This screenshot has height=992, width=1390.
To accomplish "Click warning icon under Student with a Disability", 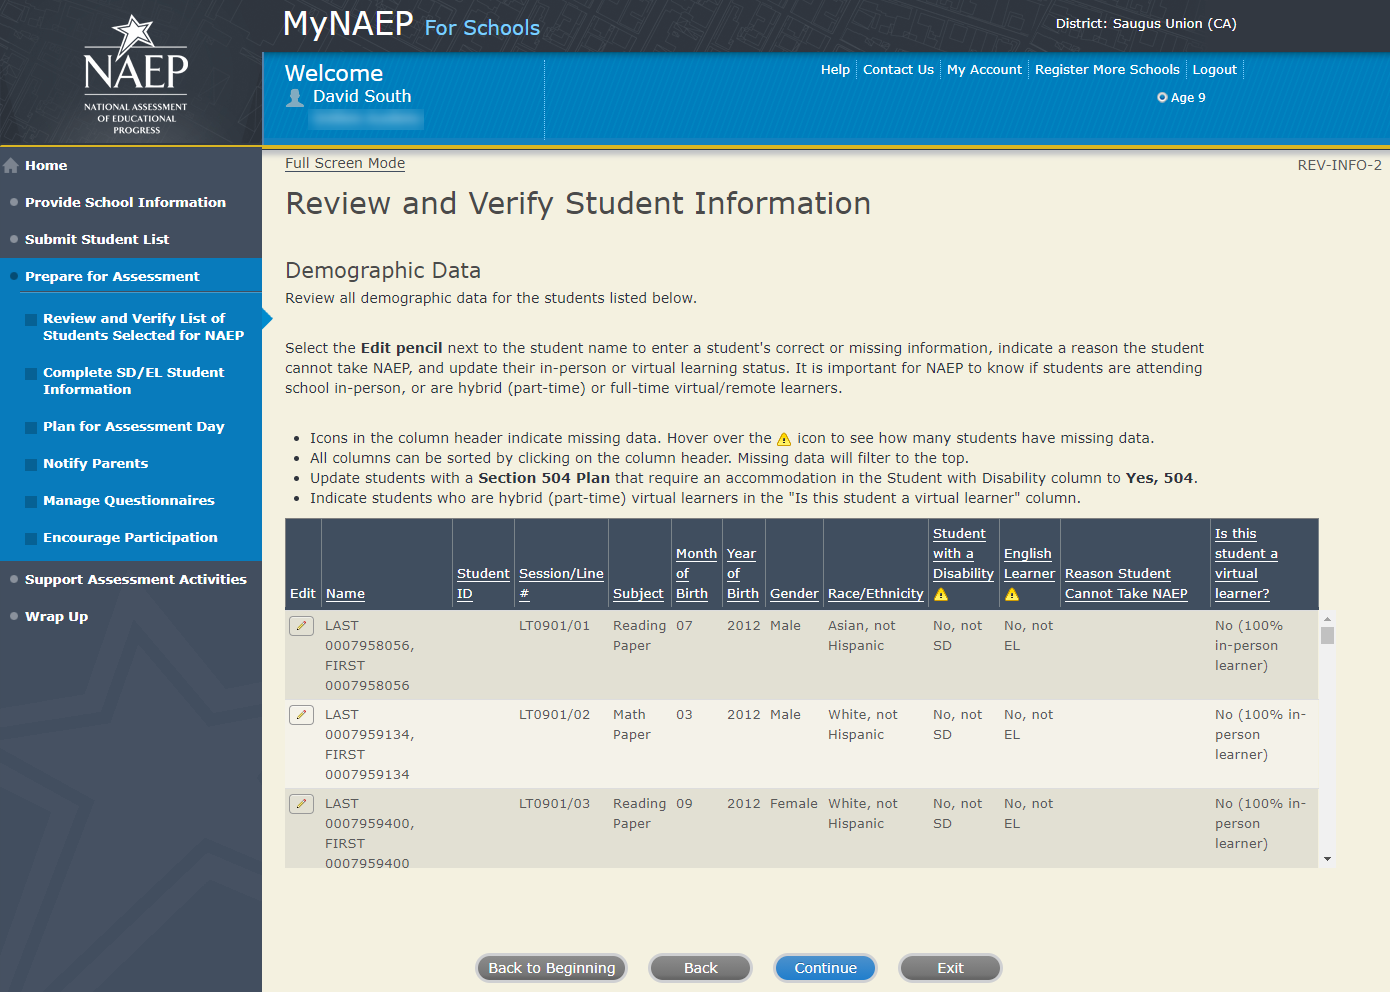I will (x=941, y=595).
